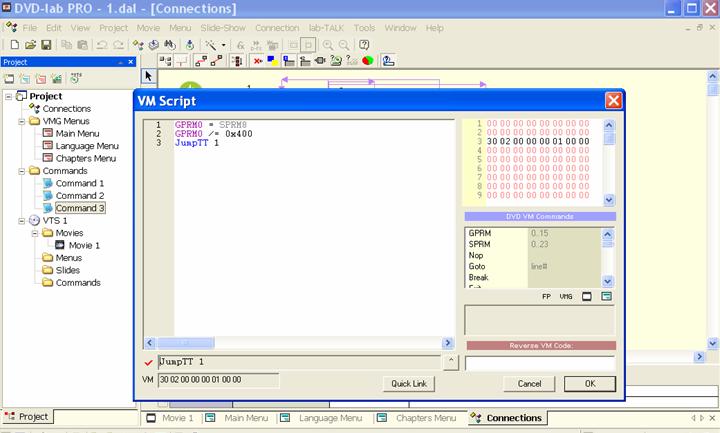Select Movie 1 in the tree
The image size is (720, 433).
point(84,245)
